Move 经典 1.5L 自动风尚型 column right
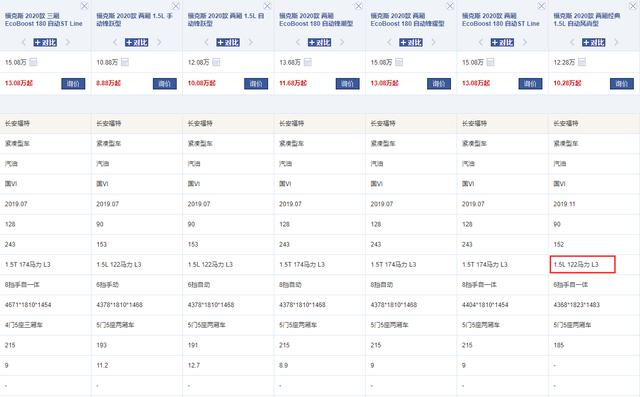This screenshot has height=397, width=640. point(616,42)
